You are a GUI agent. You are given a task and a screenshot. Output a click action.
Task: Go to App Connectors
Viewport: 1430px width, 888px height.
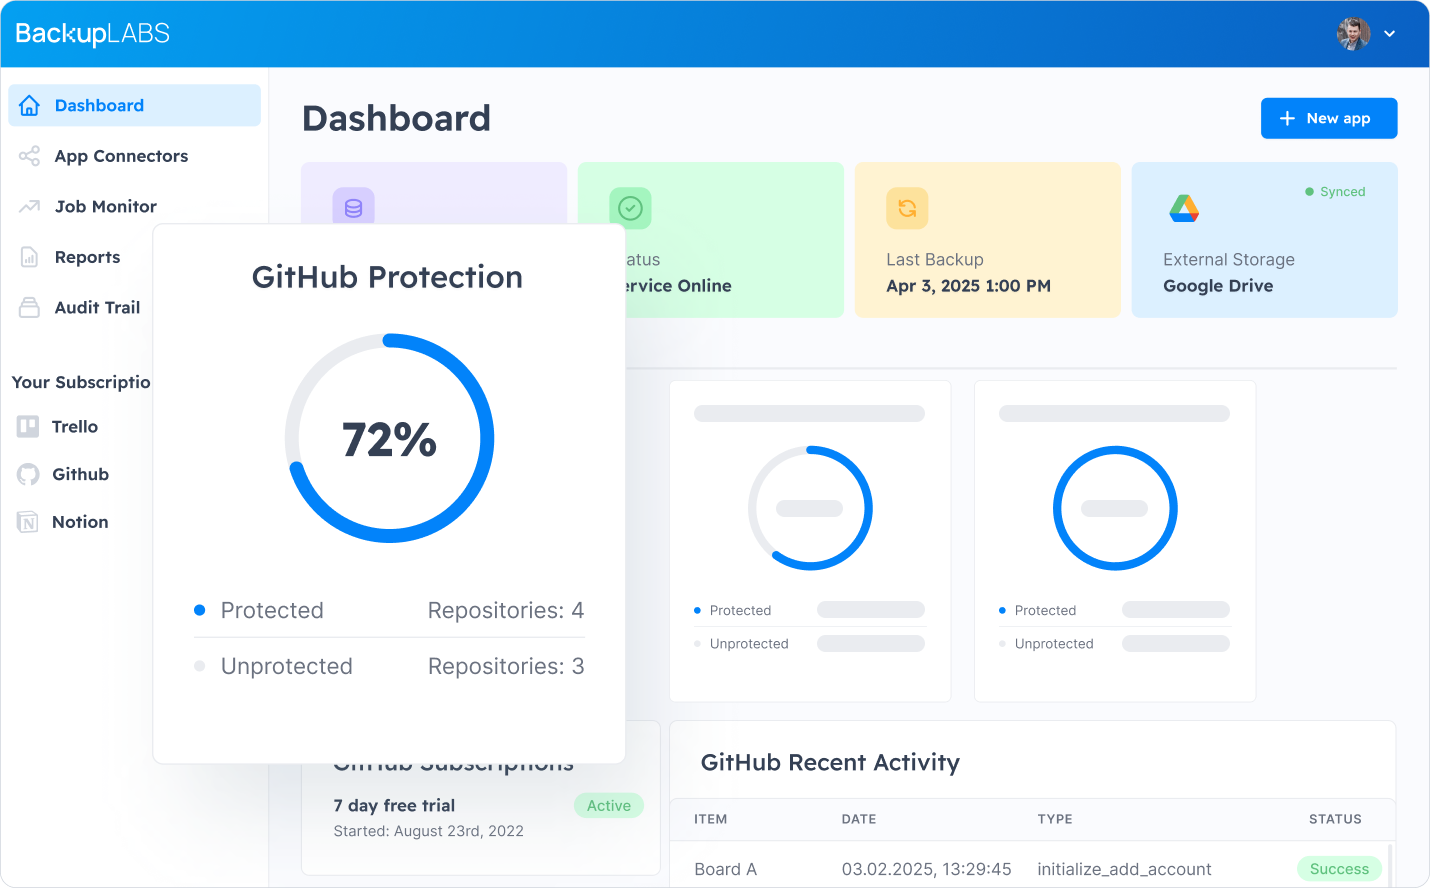121,156
